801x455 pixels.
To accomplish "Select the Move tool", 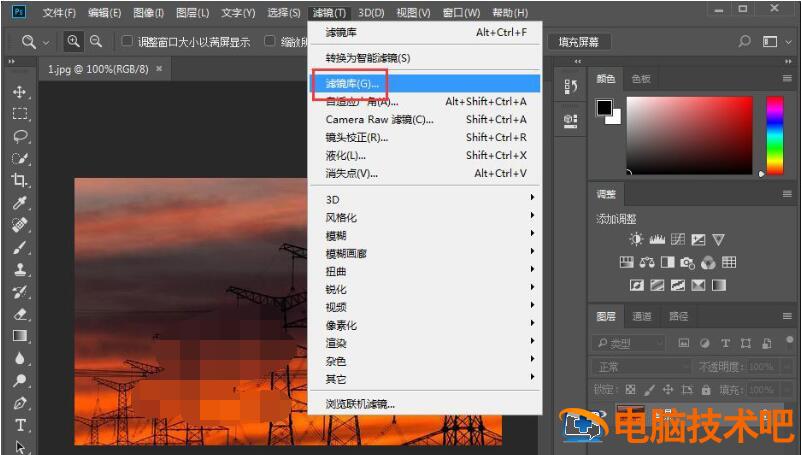I will (20, 92).
